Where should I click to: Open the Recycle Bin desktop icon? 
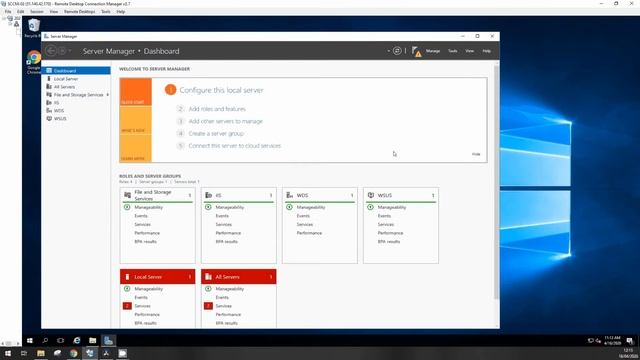click(33, 28)
